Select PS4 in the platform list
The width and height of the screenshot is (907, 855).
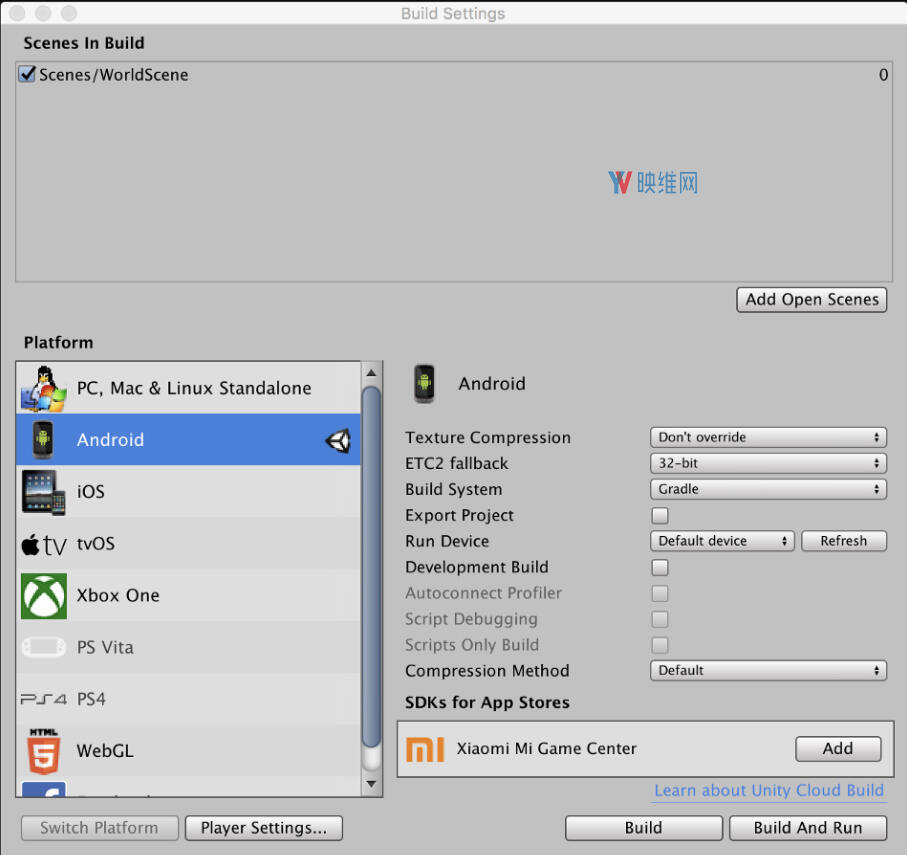[x=90, y=699]
